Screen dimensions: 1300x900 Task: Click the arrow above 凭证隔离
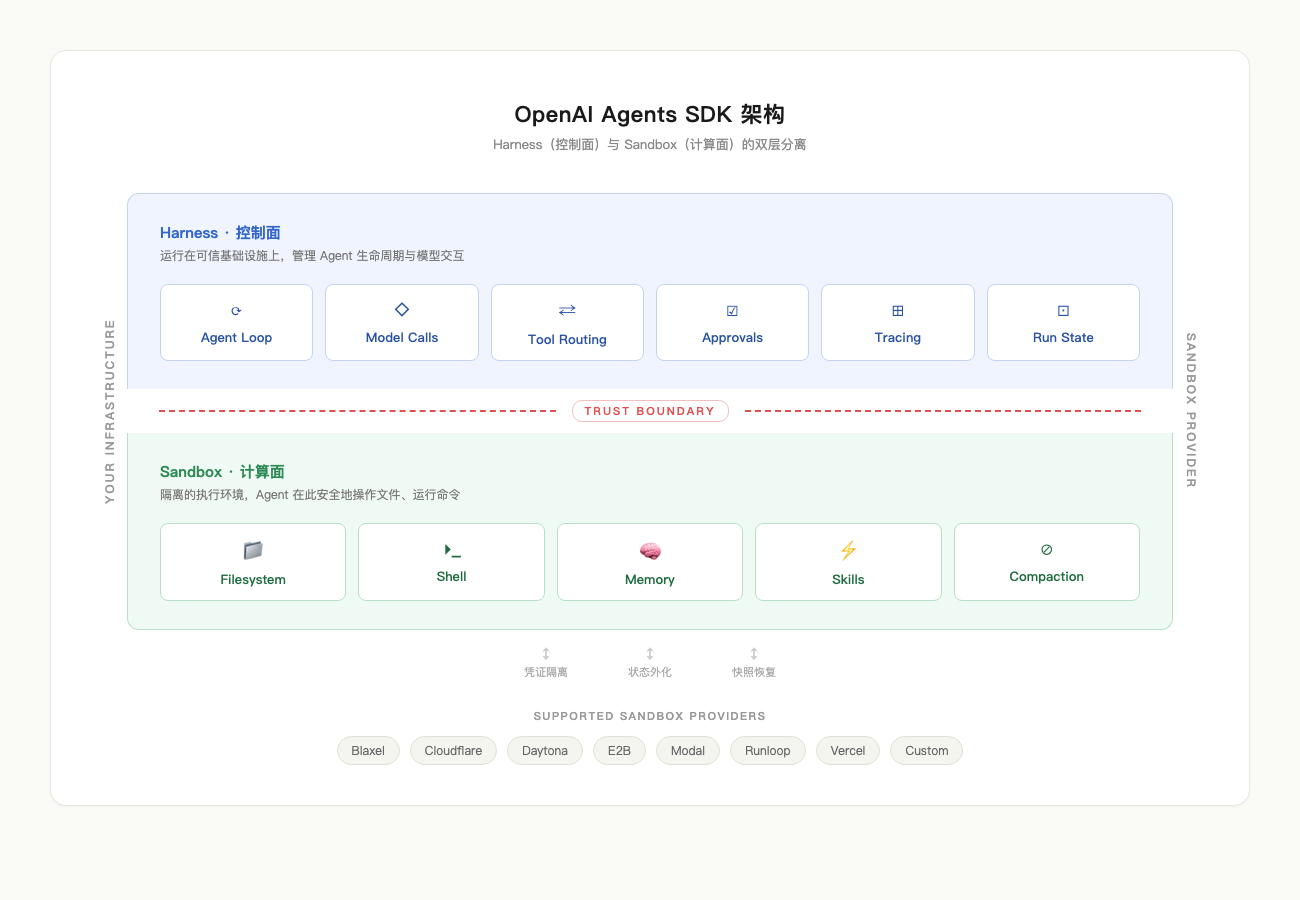tap(546, 653)
